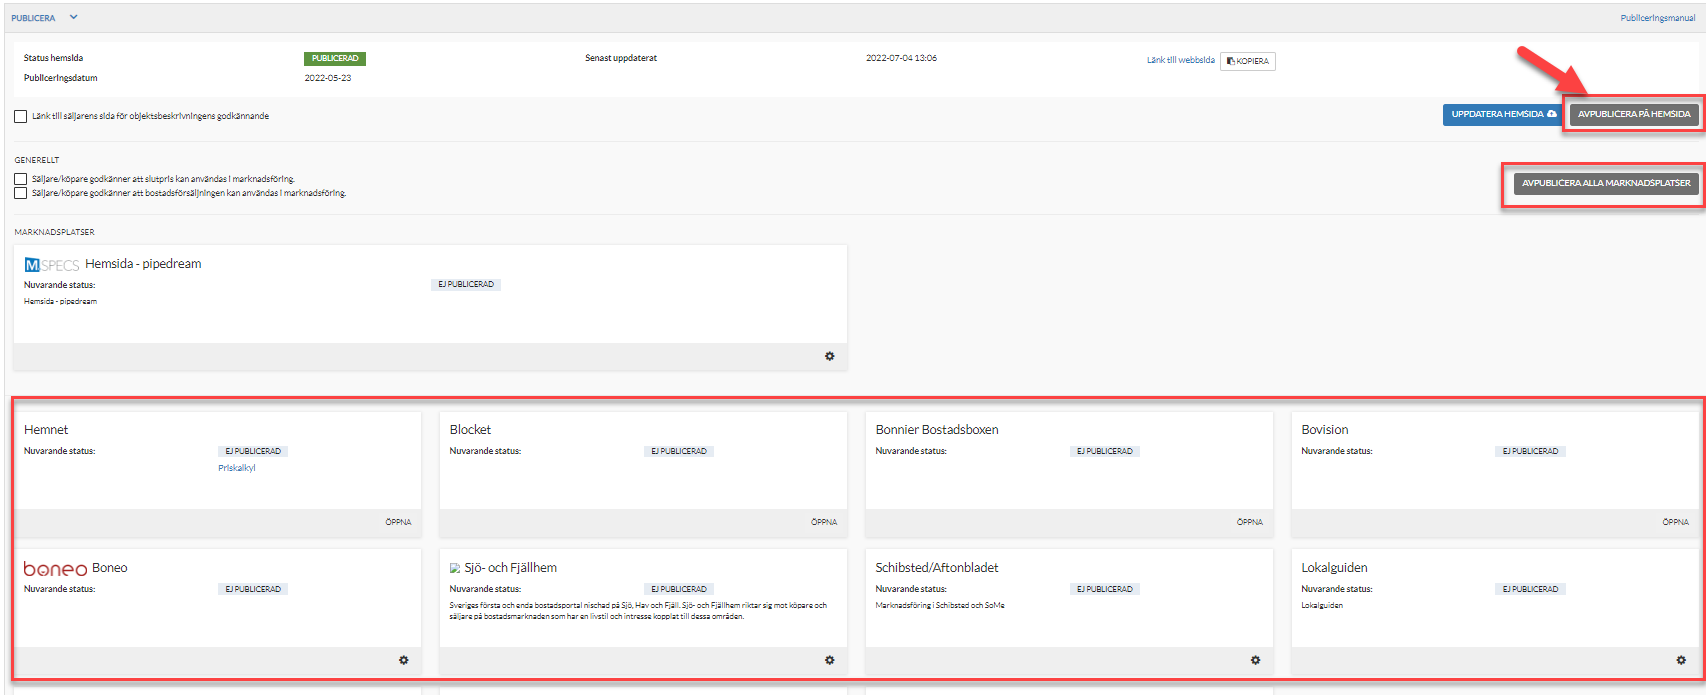Open the Publiceringsmanual link
1706x695 pixels.
point(1657,18)
